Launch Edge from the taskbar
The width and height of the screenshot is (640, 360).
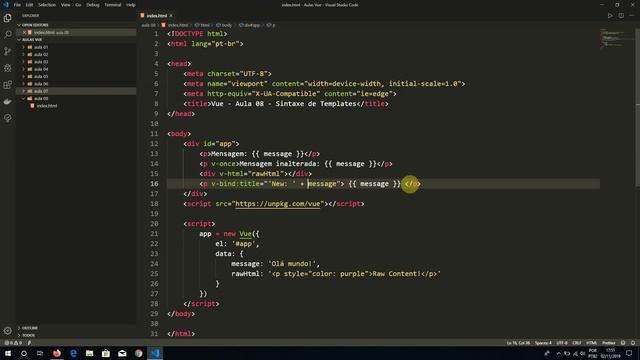(x=73, y=353)
